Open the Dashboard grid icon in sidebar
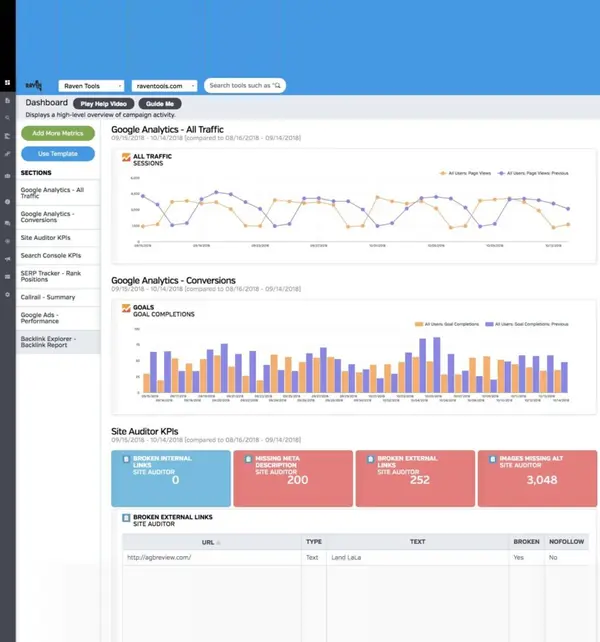This screenshot has height=642, width=600. [x=7, y=83]
